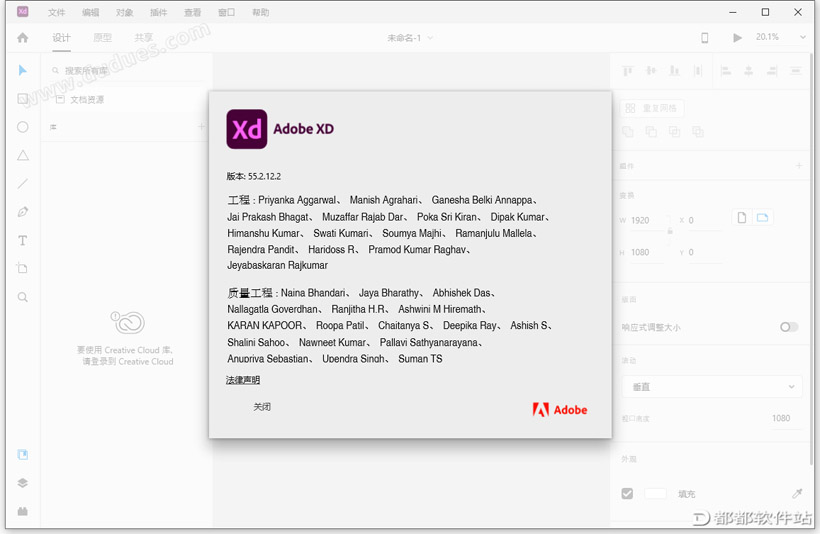Viewport: 820px width, 534px height.
Task: Click the align left icon
Action: coord(725,71)
